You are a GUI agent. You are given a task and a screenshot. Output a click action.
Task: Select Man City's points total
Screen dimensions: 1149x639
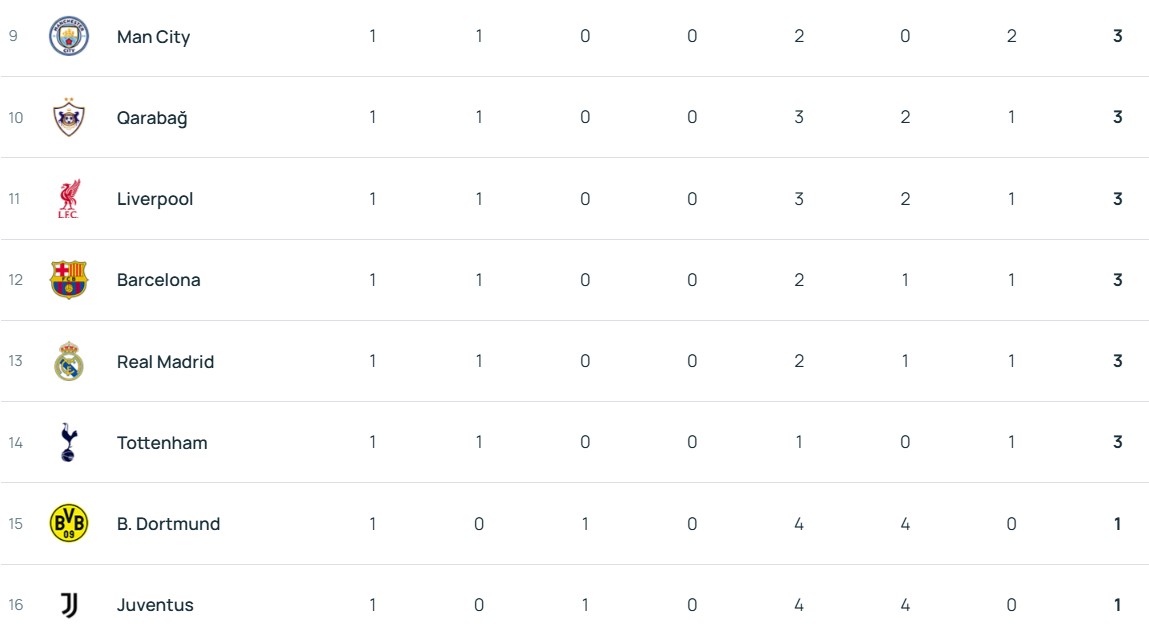[1118, 36]
